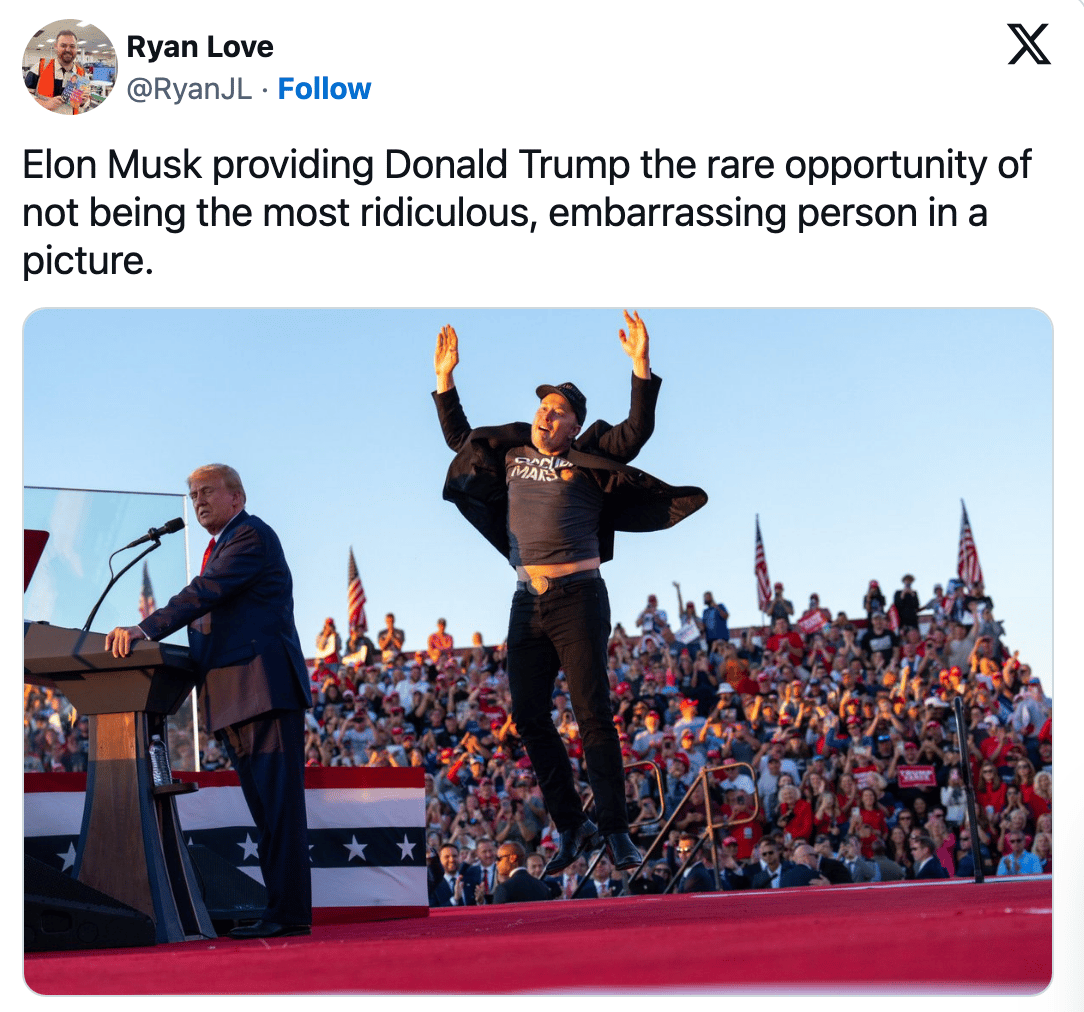The image size is (1084, 1012).
Task: Click the rightmost American flag in photo
Action: coord(969,545)
